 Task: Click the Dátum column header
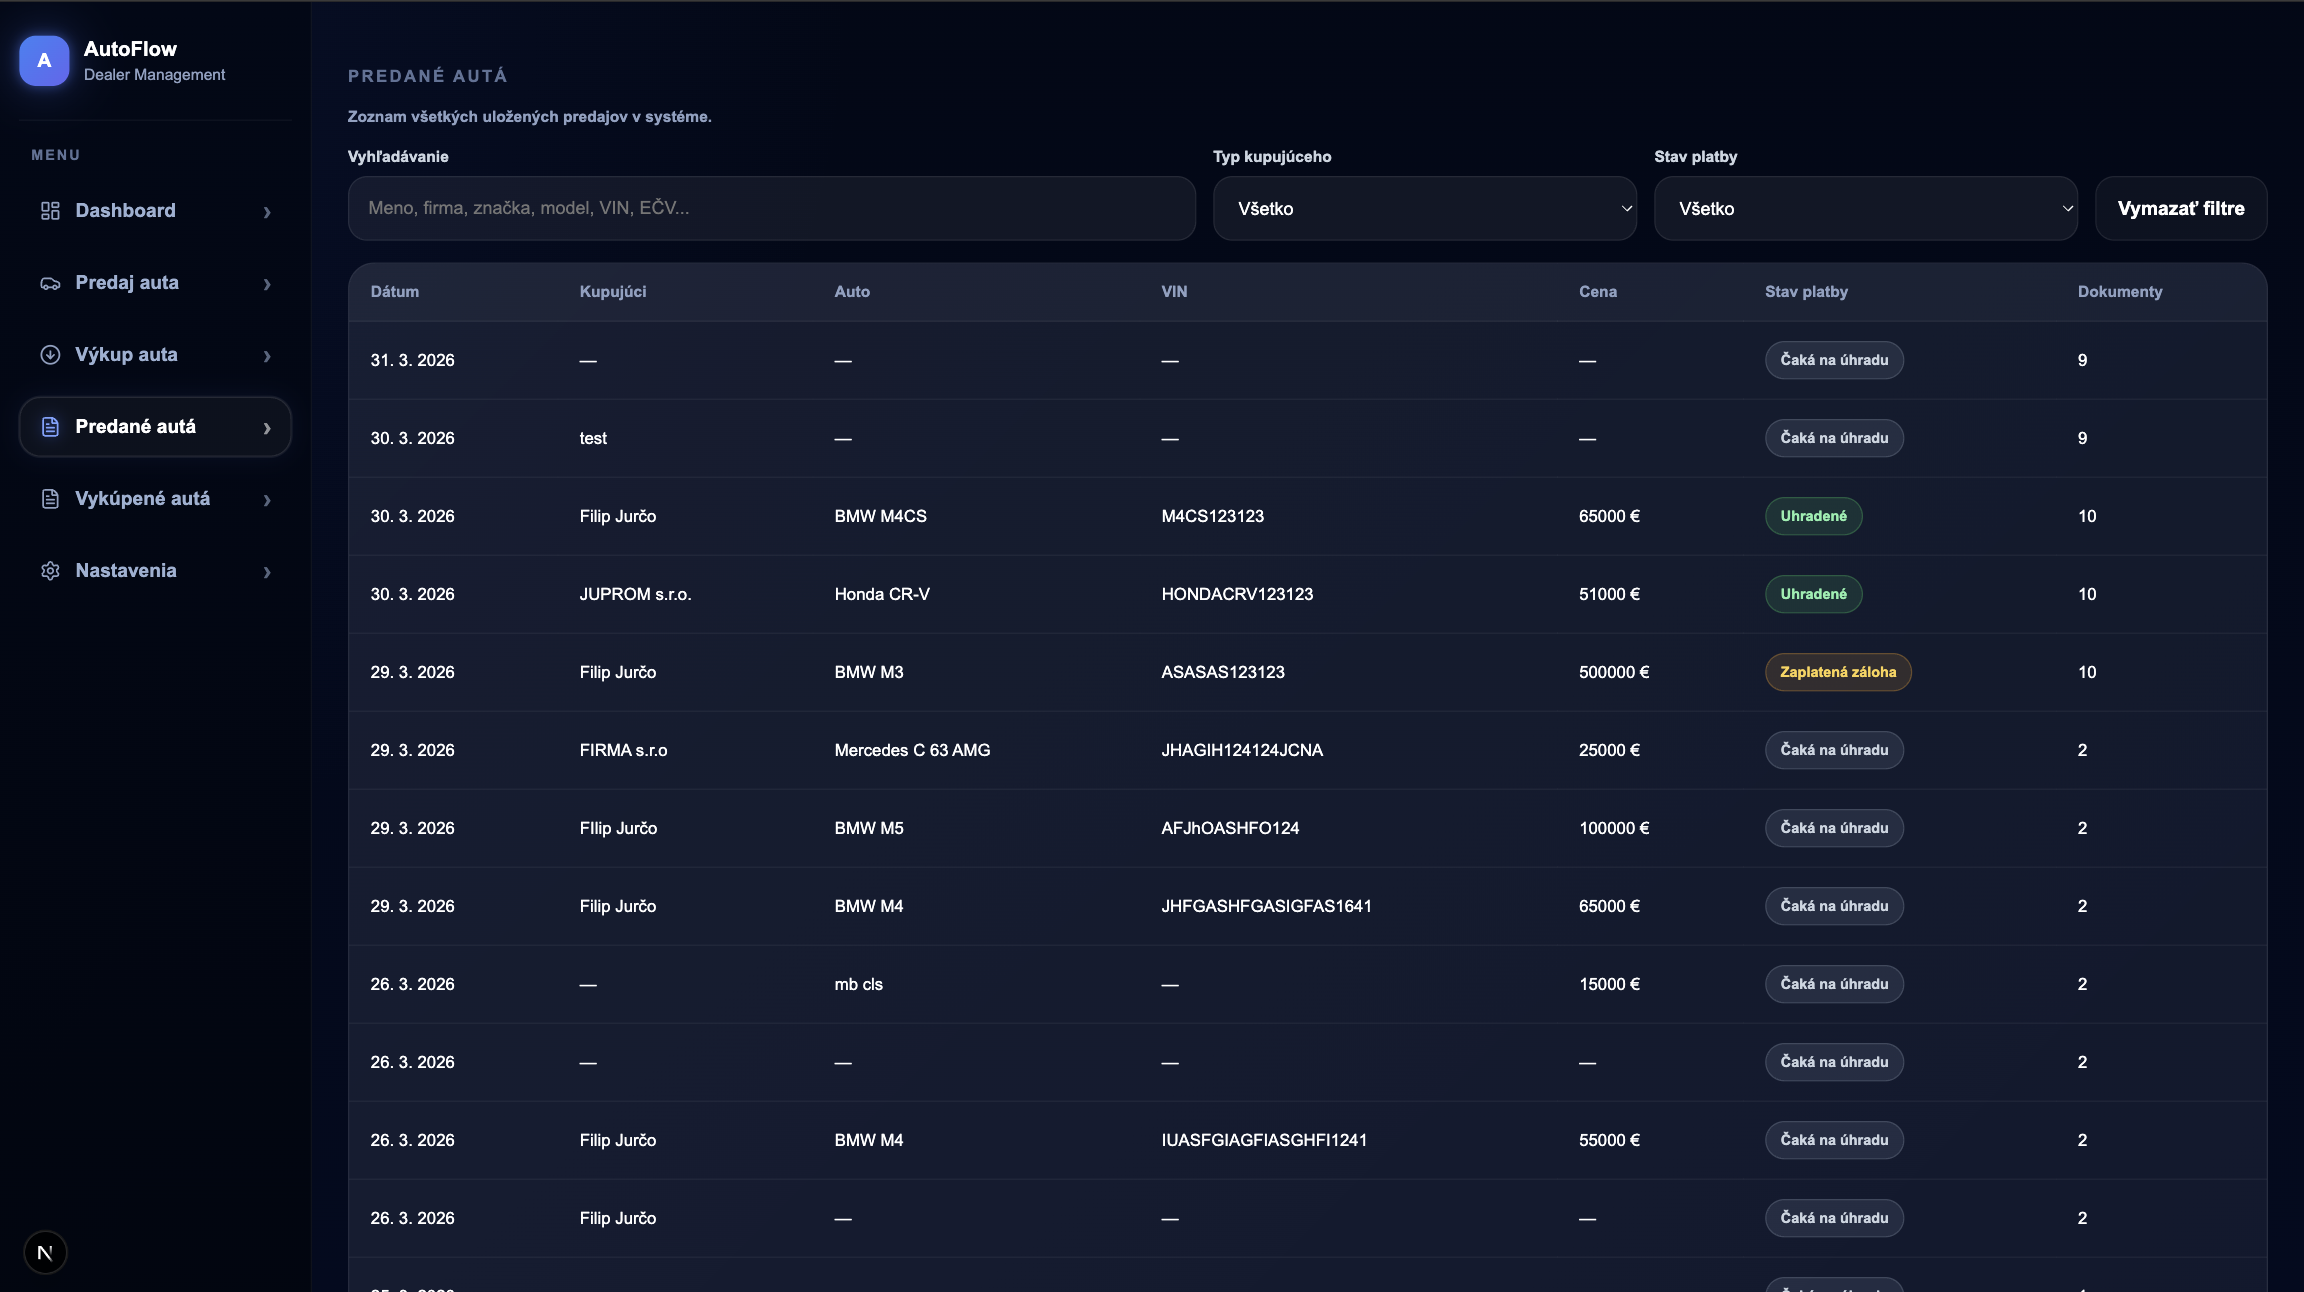click(x=394, y=292)
